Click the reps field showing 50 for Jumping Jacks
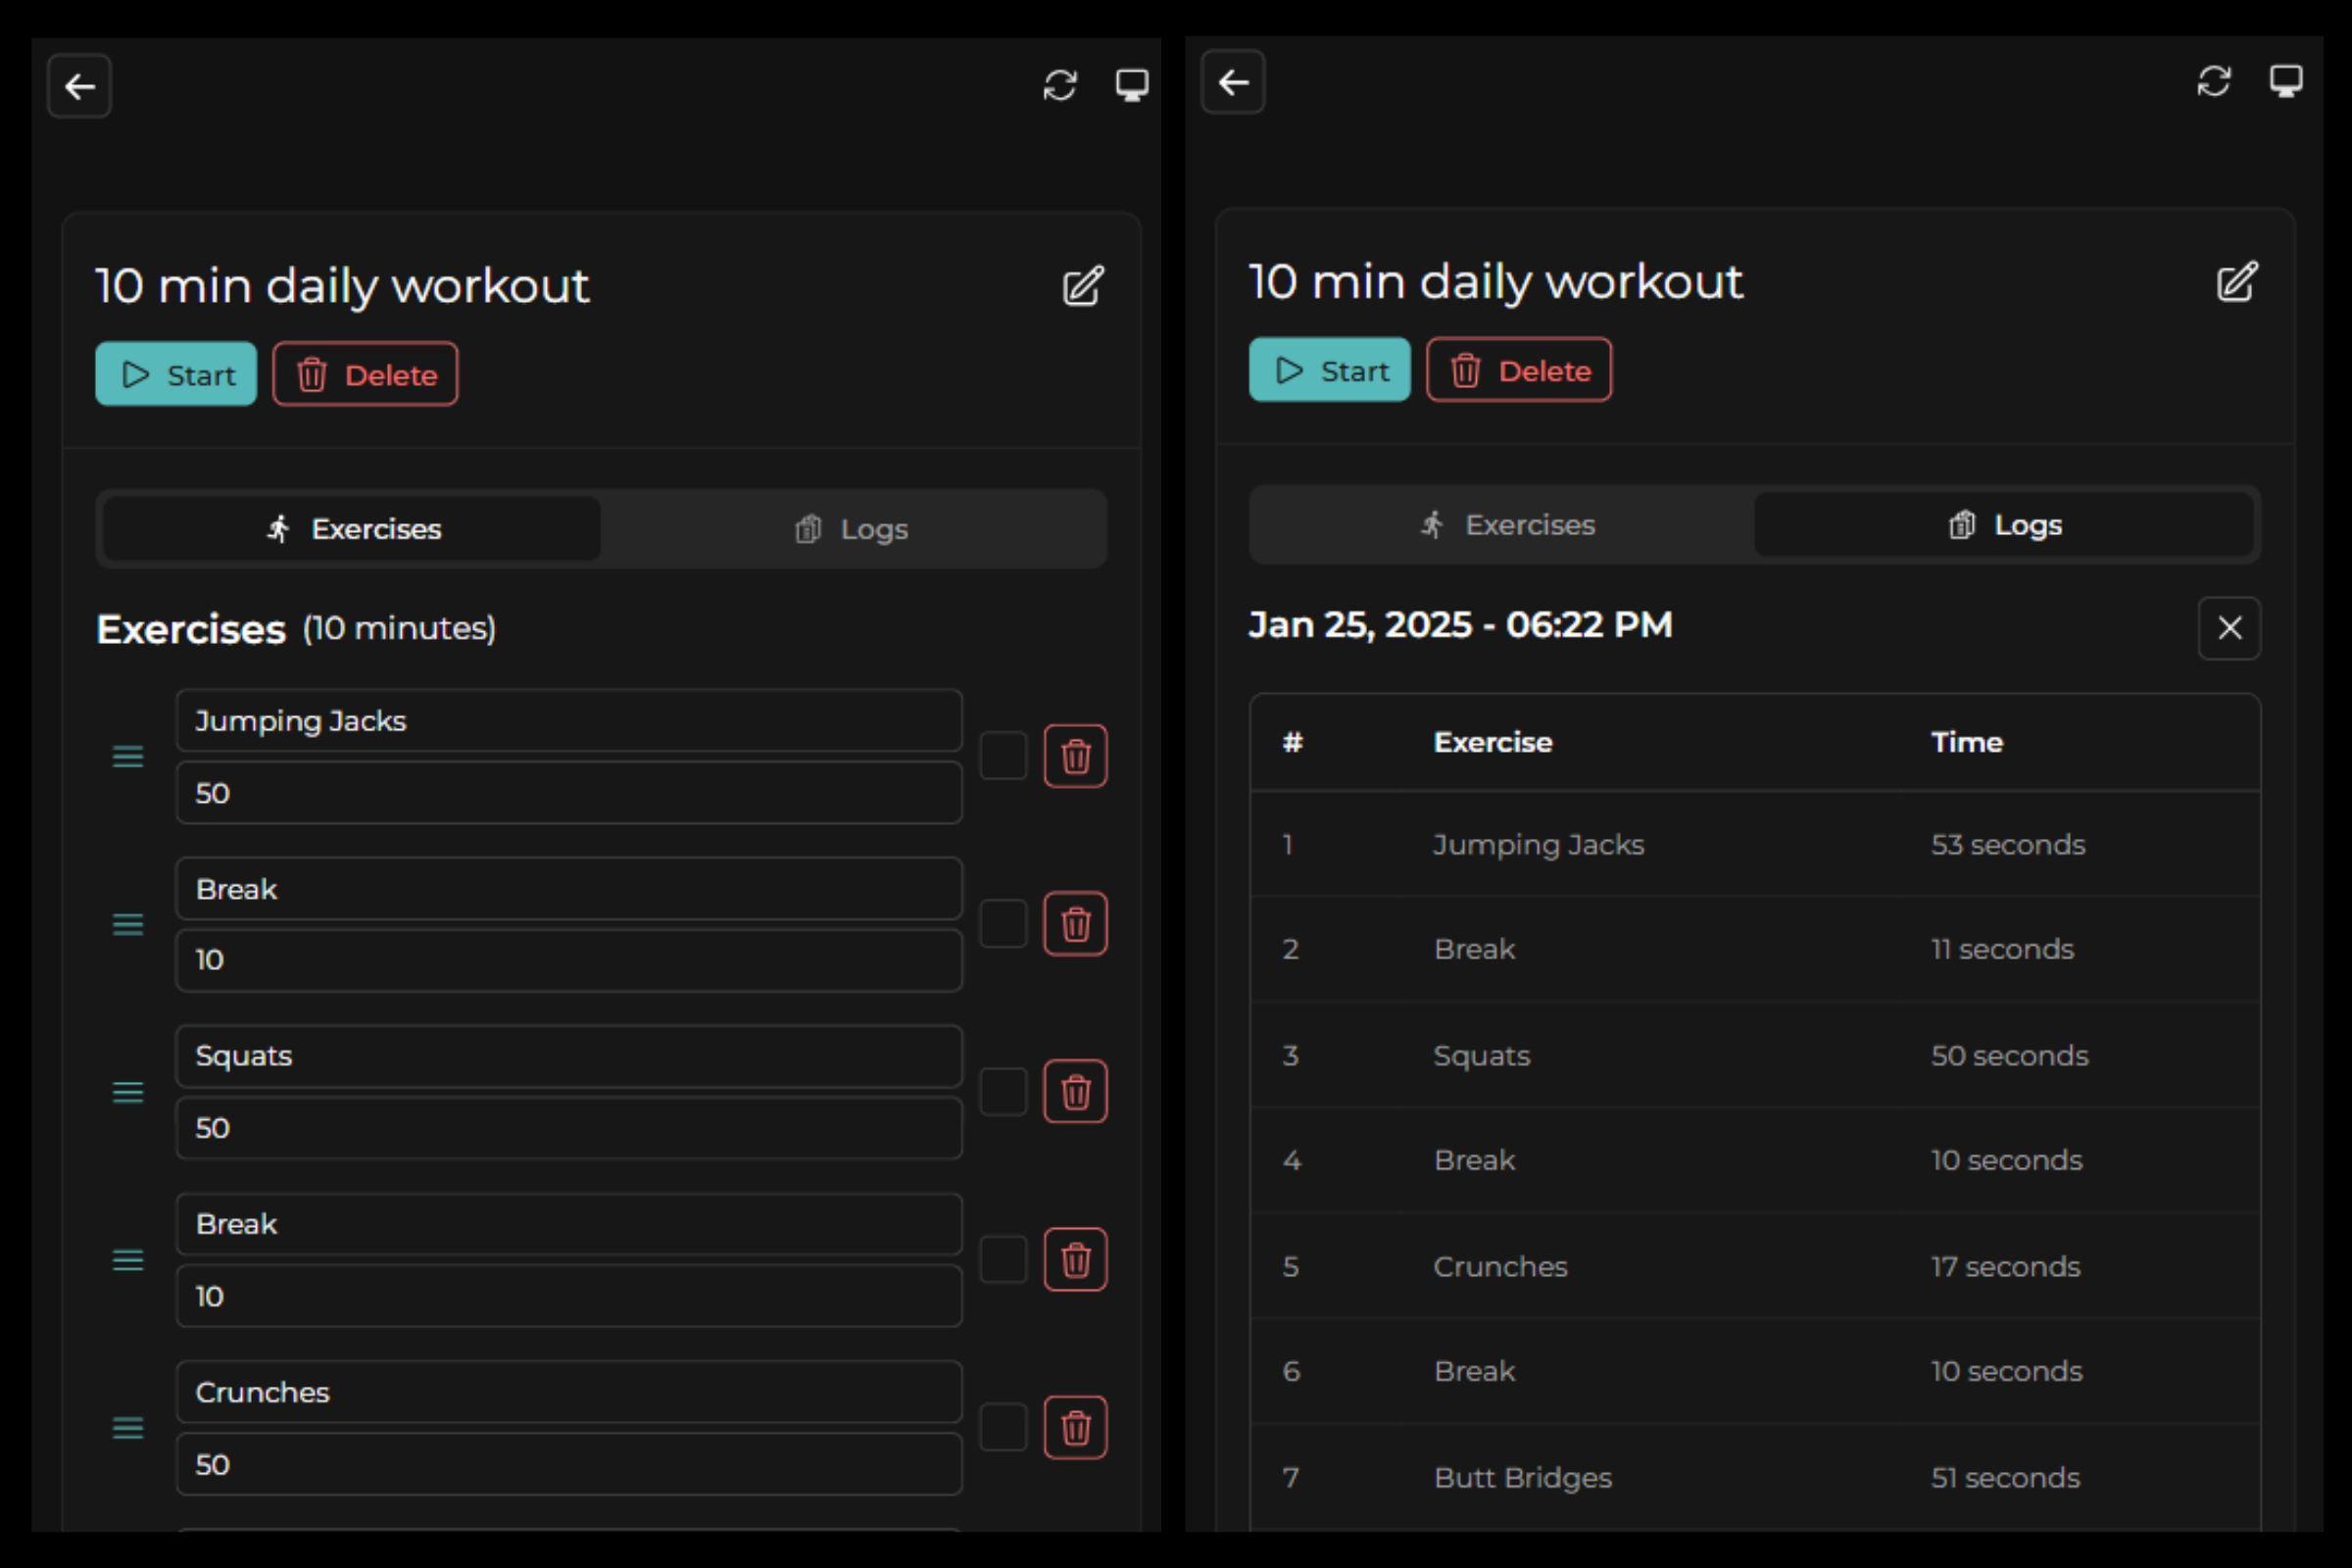The width and height of the screenshot is (2352, 1568). click(568, 792)
